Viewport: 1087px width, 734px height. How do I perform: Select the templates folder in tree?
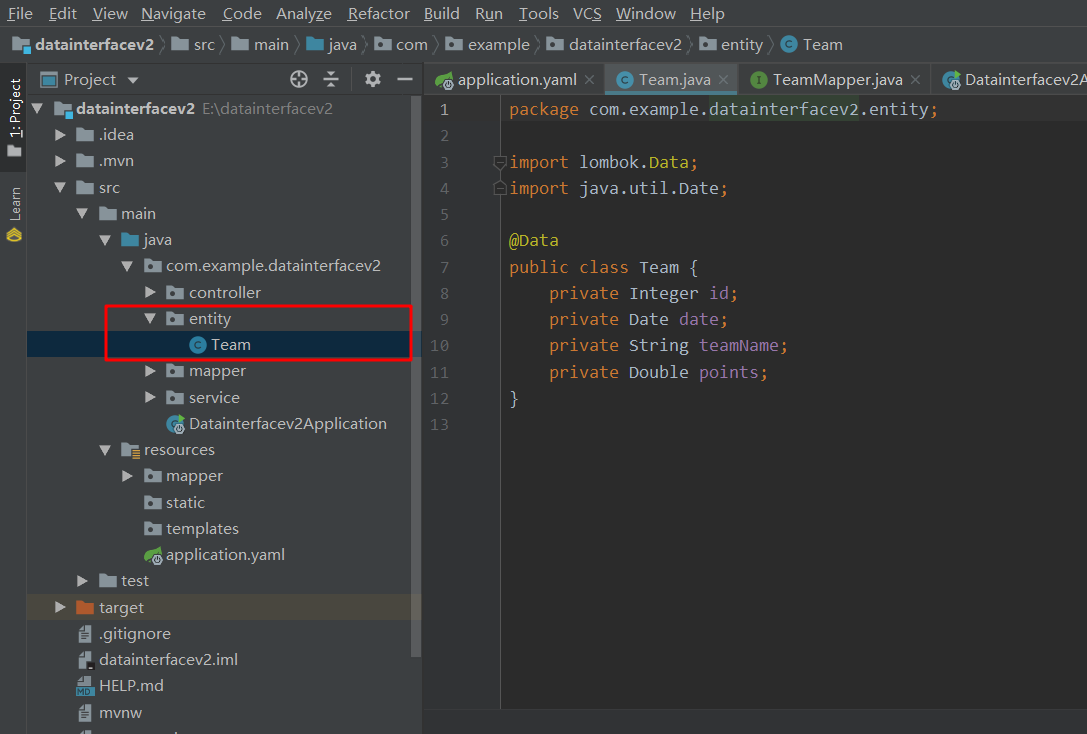coord(191,529)
